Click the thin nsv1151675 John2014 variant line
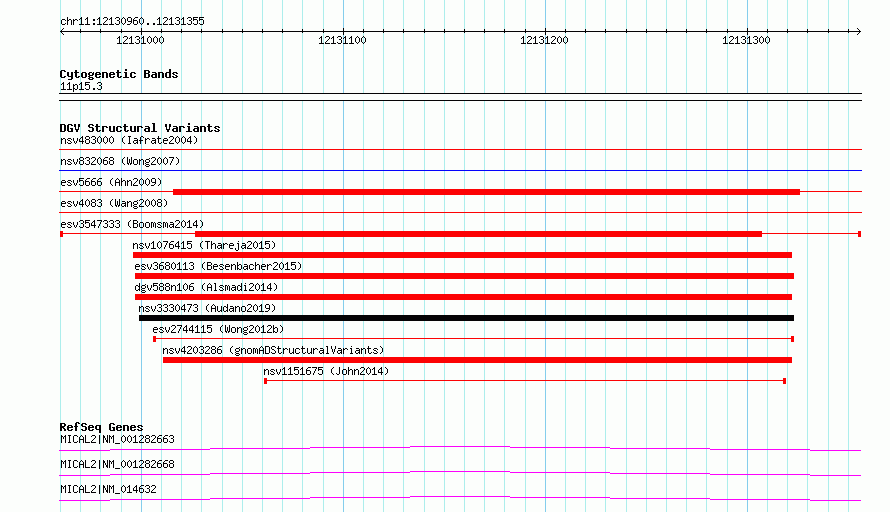Image resolution: width=890 pixels, height=512 pixels. 525,381
